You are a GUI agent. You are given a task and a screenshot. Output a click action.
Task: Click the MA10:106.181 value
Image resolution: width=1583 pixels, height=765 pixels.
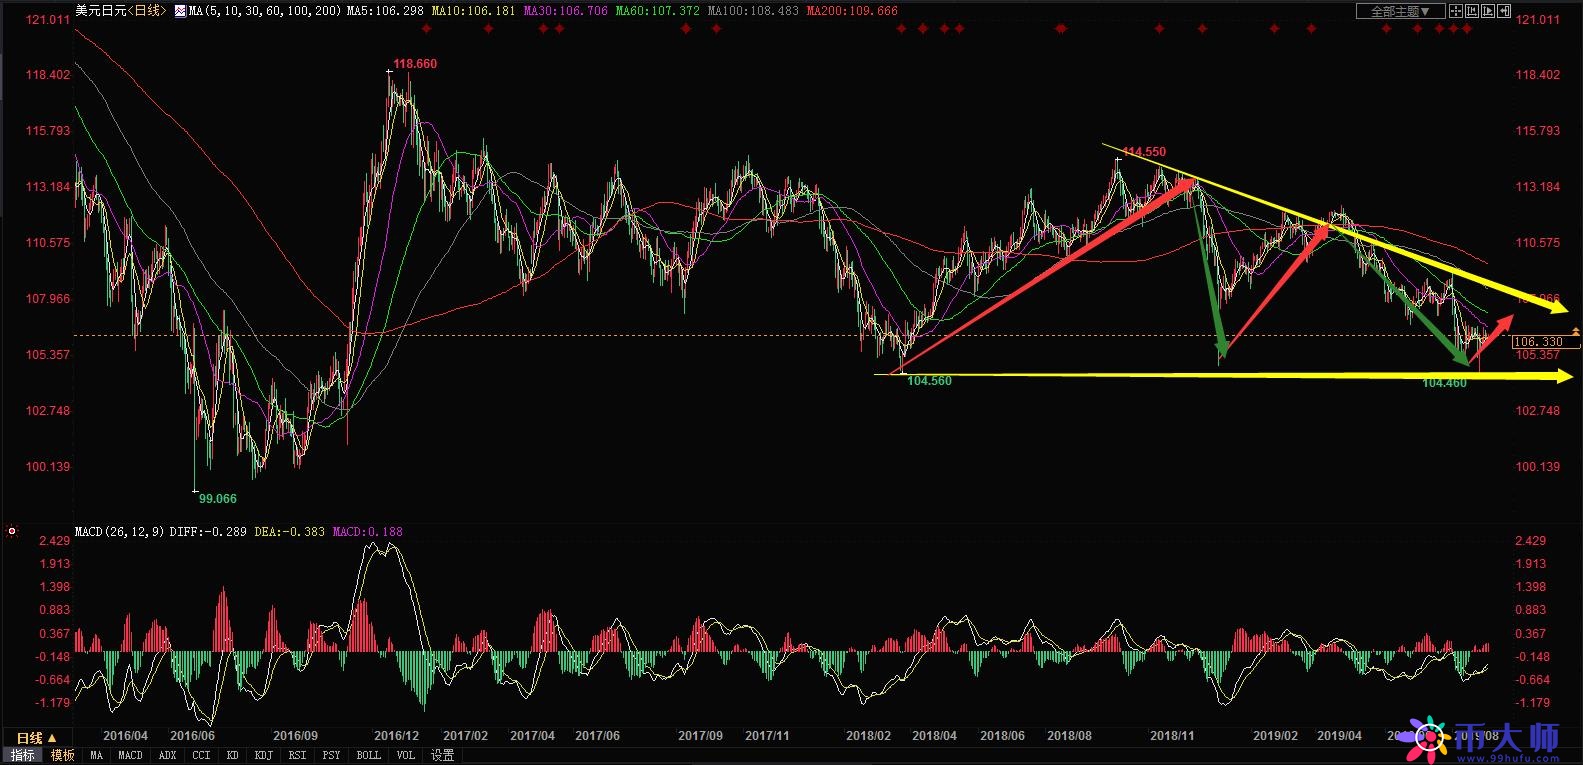click(474, 11)
